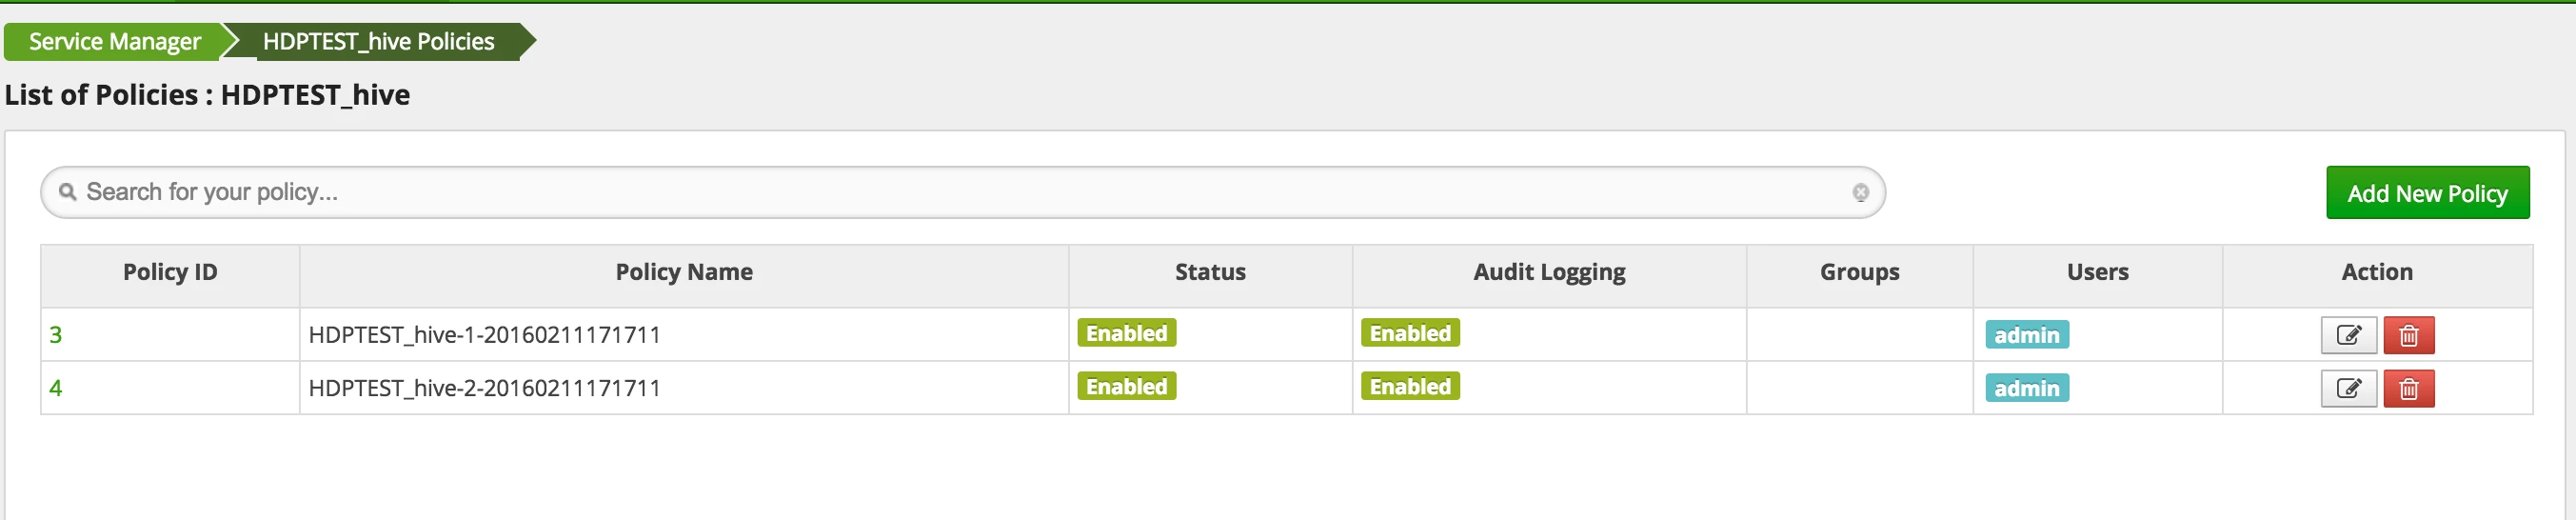Focus the Search for your policy field

coord(962,192)
